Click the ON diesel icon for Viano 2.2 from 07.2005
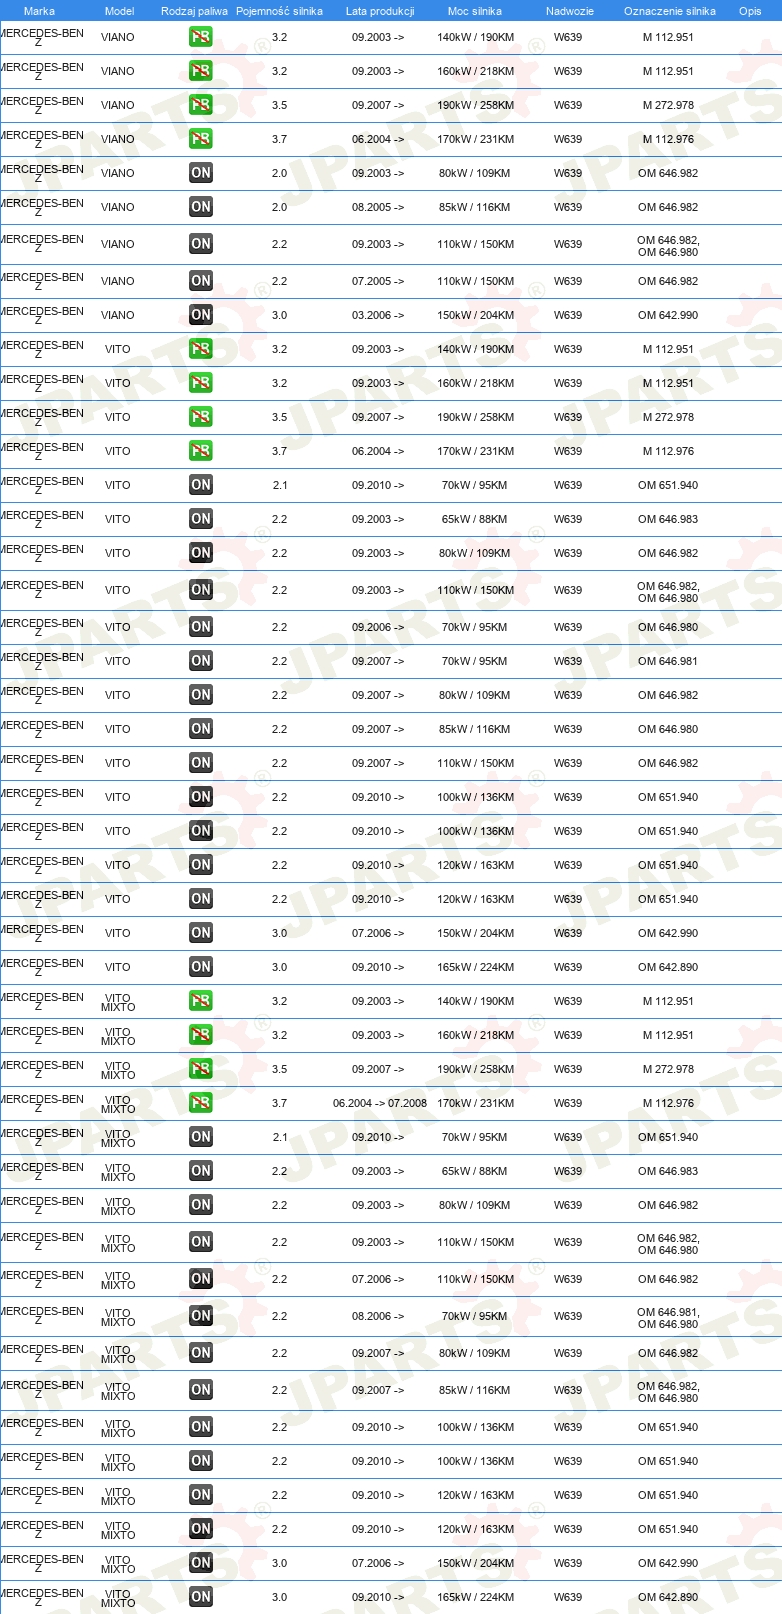This screenshot has height=1614, width=782. (201, 281)
